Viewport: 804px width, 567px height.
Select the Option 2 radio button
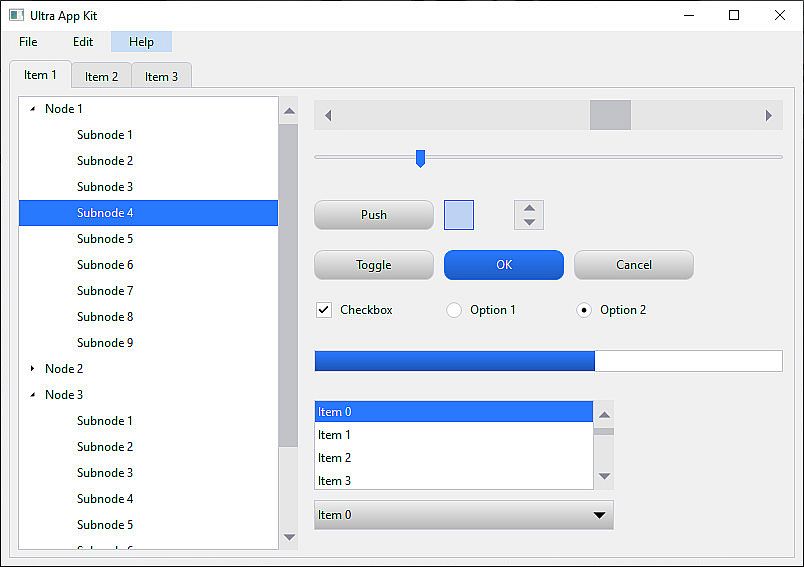[584, 310]
